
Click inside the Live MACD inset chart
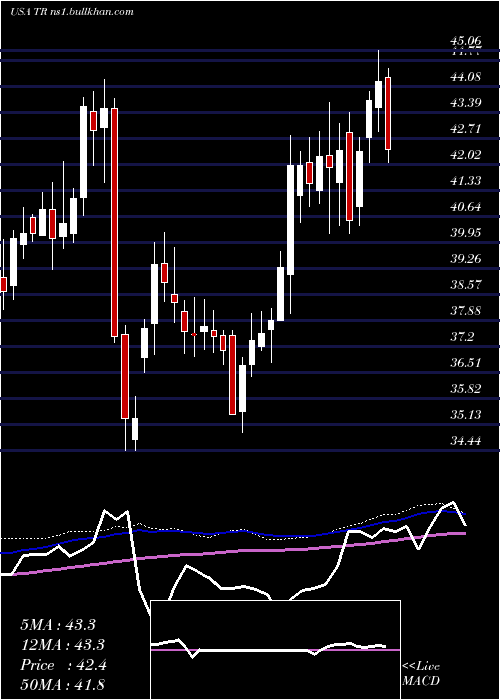pyautogui.click(x=275, y=650)
